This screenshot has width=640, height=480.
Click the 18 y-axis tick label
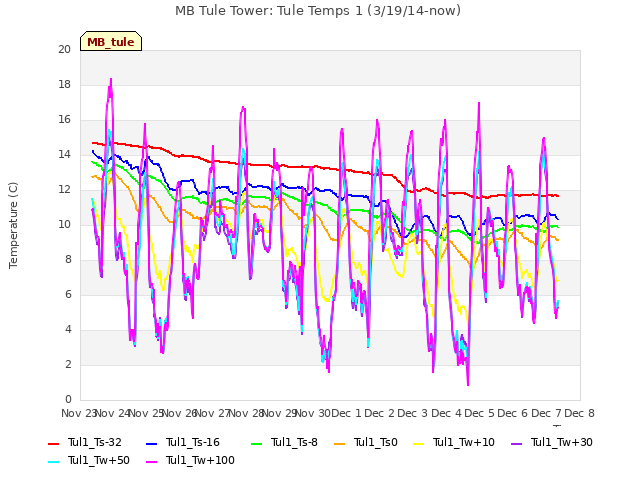64,84
